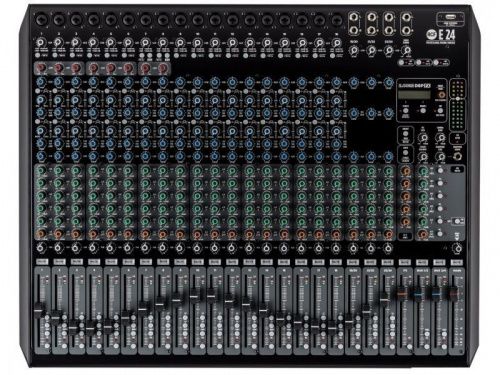Click the channel 1 pan knob above mute

tap(41, 248)
